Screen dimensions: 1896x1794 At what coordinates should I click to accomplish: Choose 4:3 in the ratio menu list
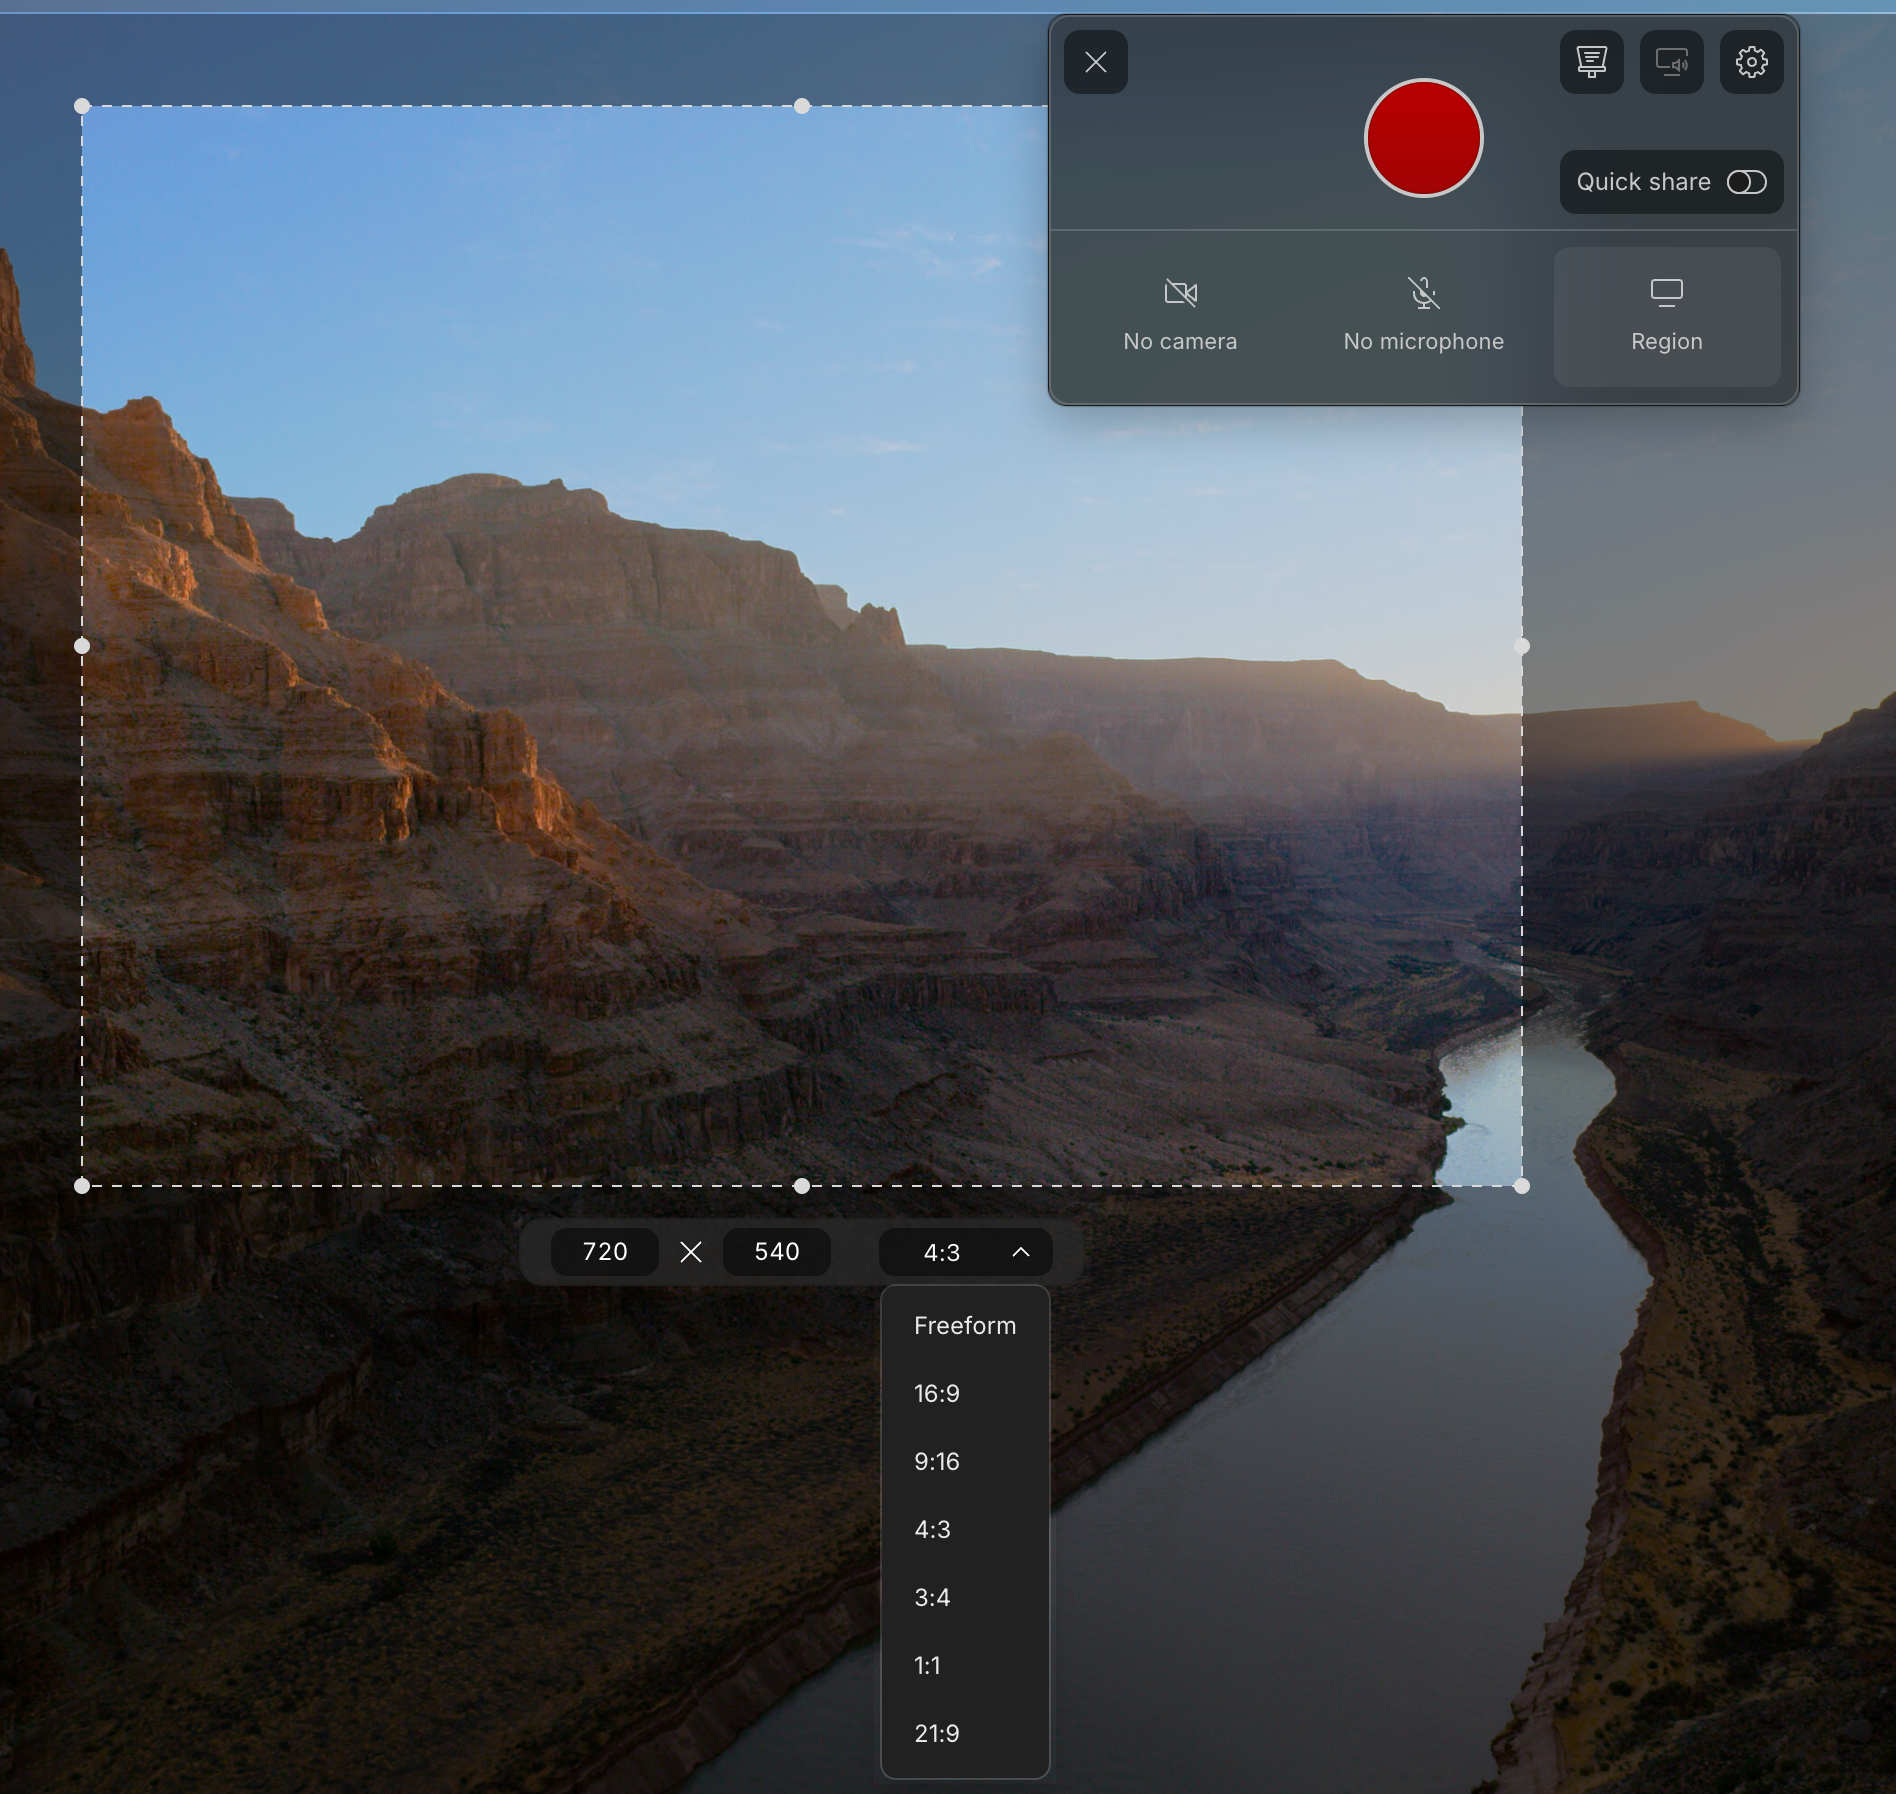[x=965, y=1530]
